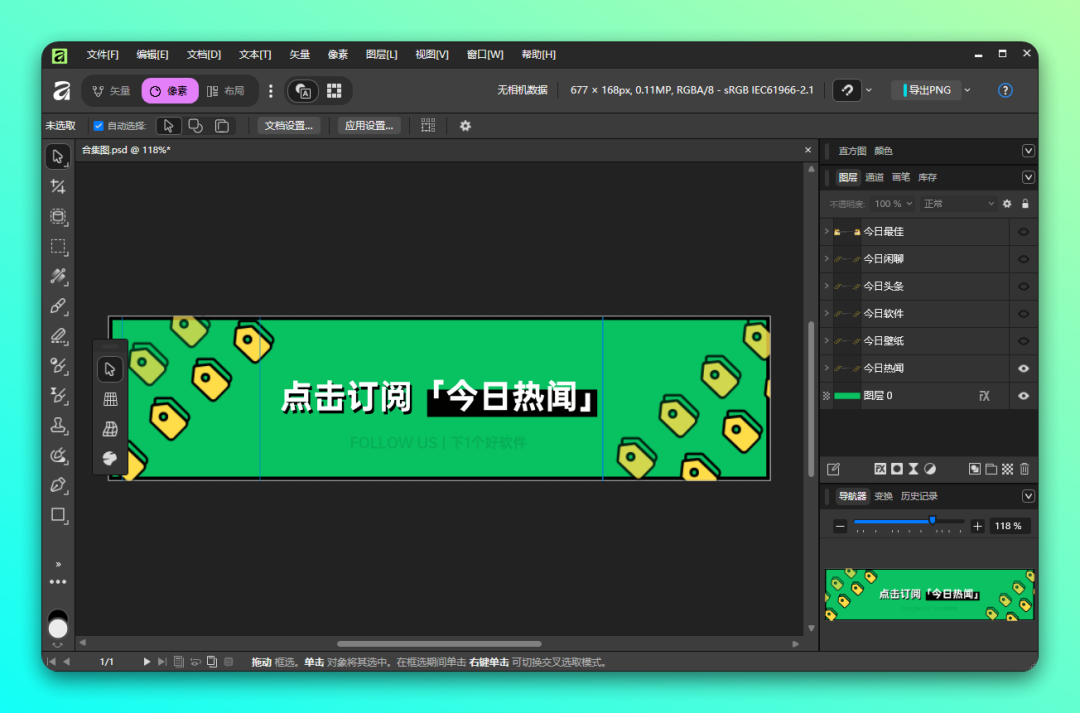Screen dimensions: 1080x713
Task: Switch to the 通道 tab
Action: coord(874,177)
